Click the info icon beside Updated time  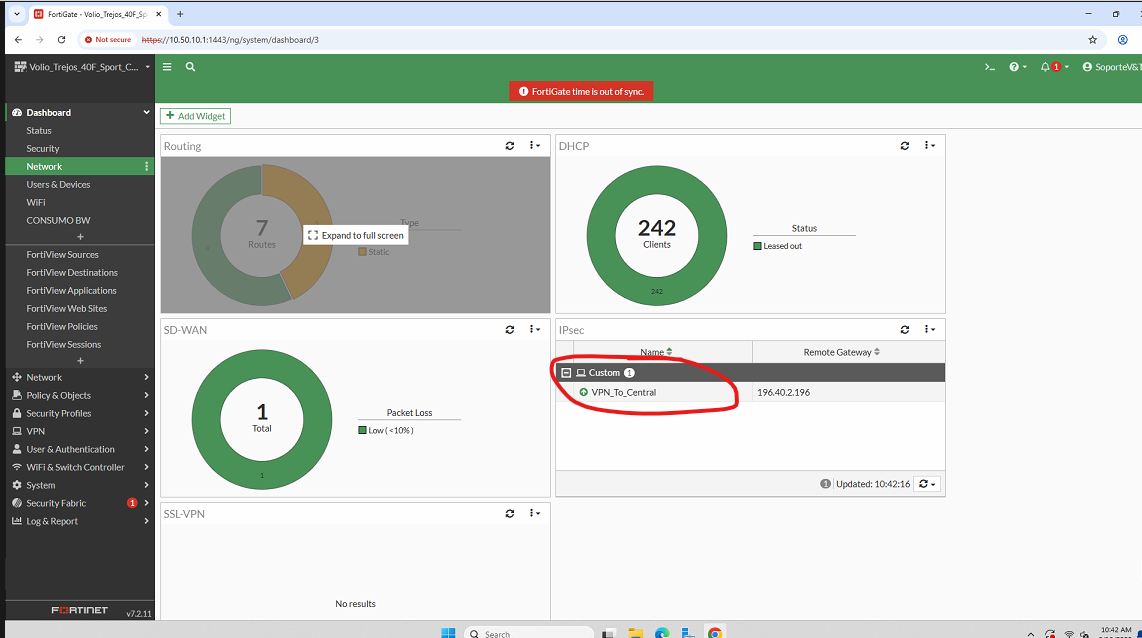[x=825, y=484]
